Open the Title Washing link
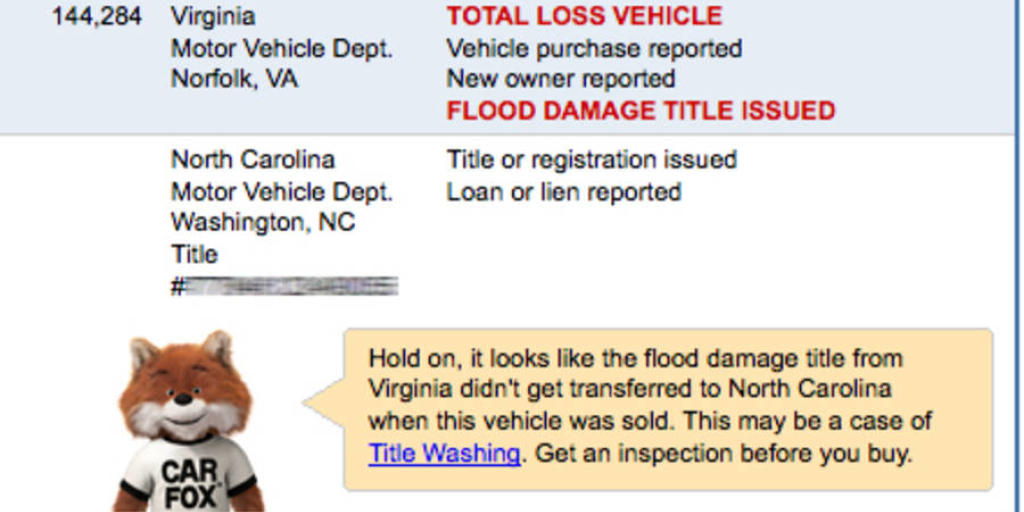The width and height of the screenshot is (1024, 512). 444,453
